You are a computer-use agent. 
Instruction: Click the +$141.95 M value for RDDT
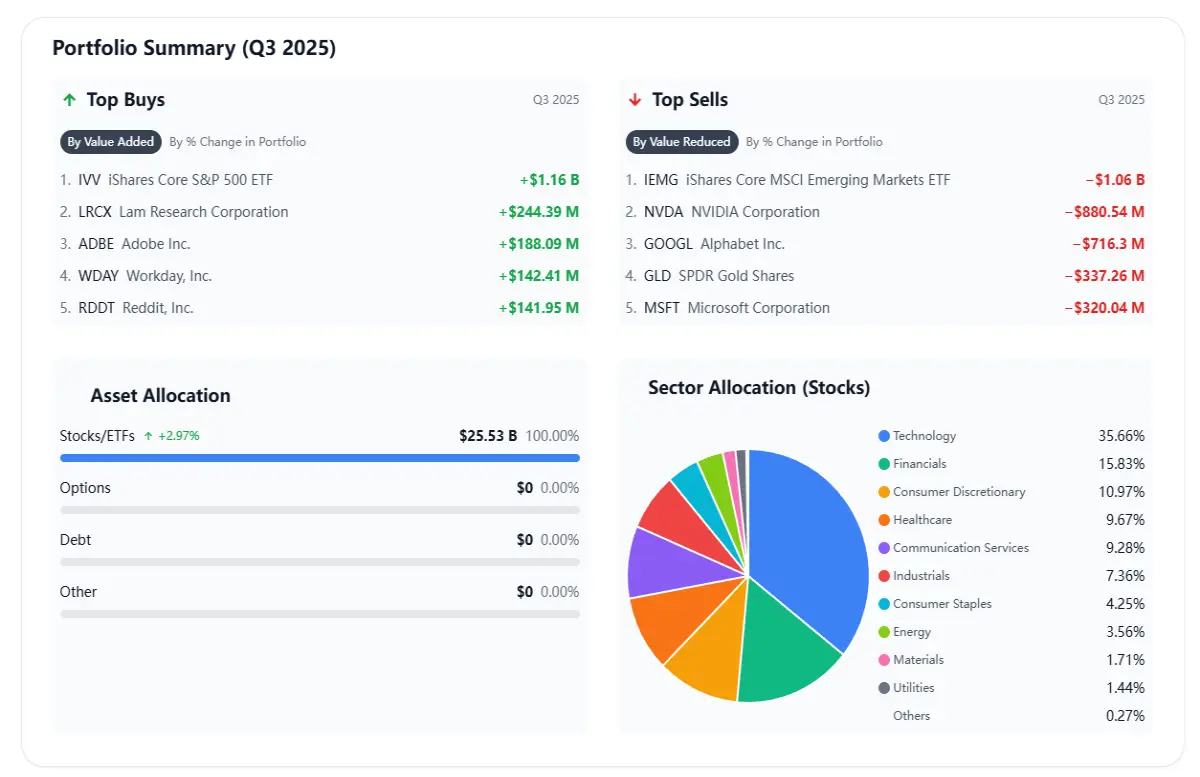(x=539, y=308)
